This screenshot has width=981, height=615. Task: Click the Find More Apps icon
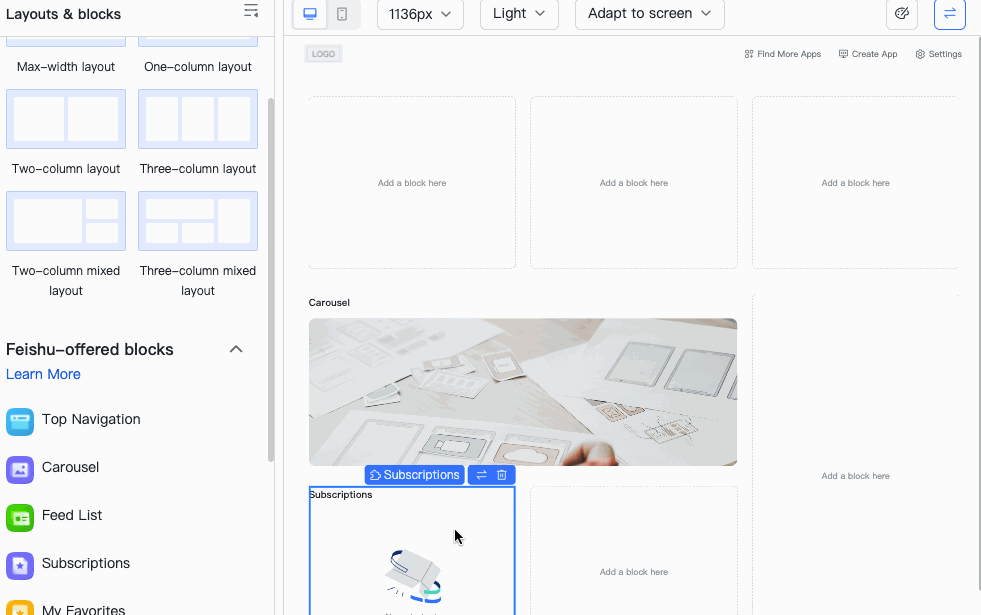(749, 54)
